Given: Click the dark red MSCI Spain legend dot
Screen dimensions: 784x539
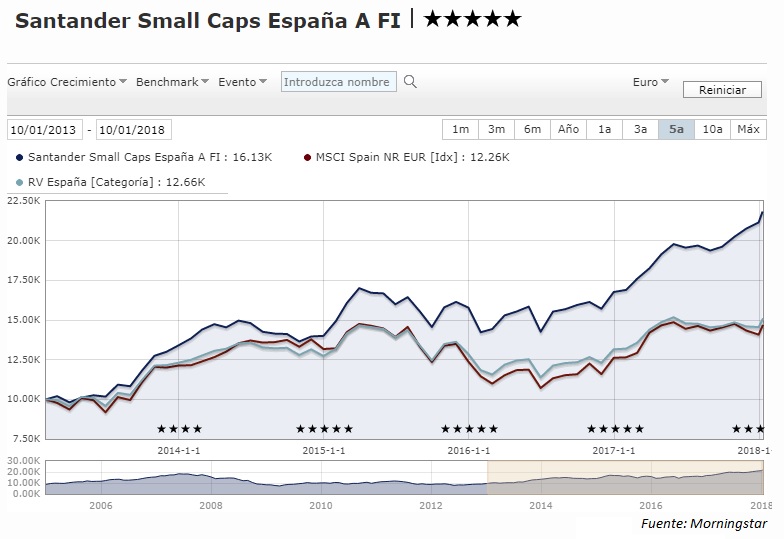Looking at the screenshot, I should click(x=306, y=157).
